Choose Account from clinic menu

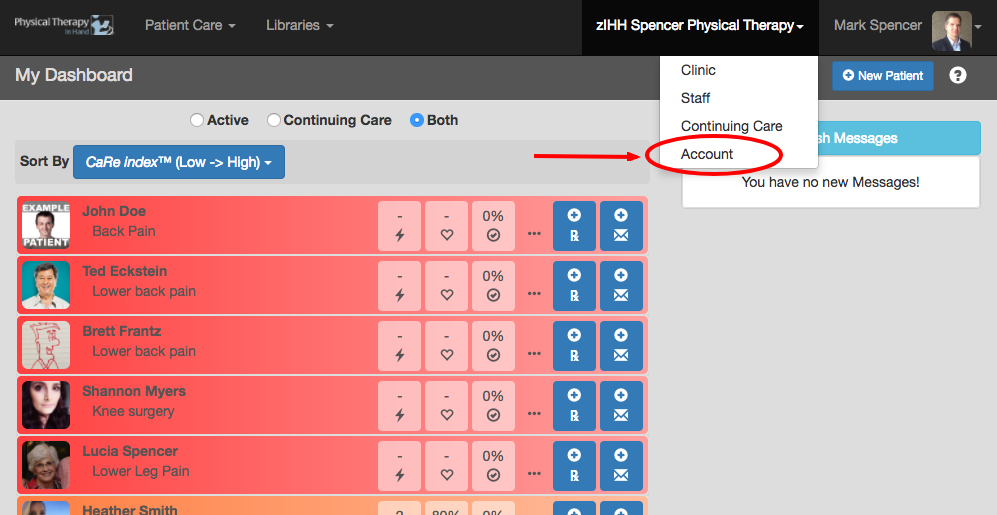point(707,154)
